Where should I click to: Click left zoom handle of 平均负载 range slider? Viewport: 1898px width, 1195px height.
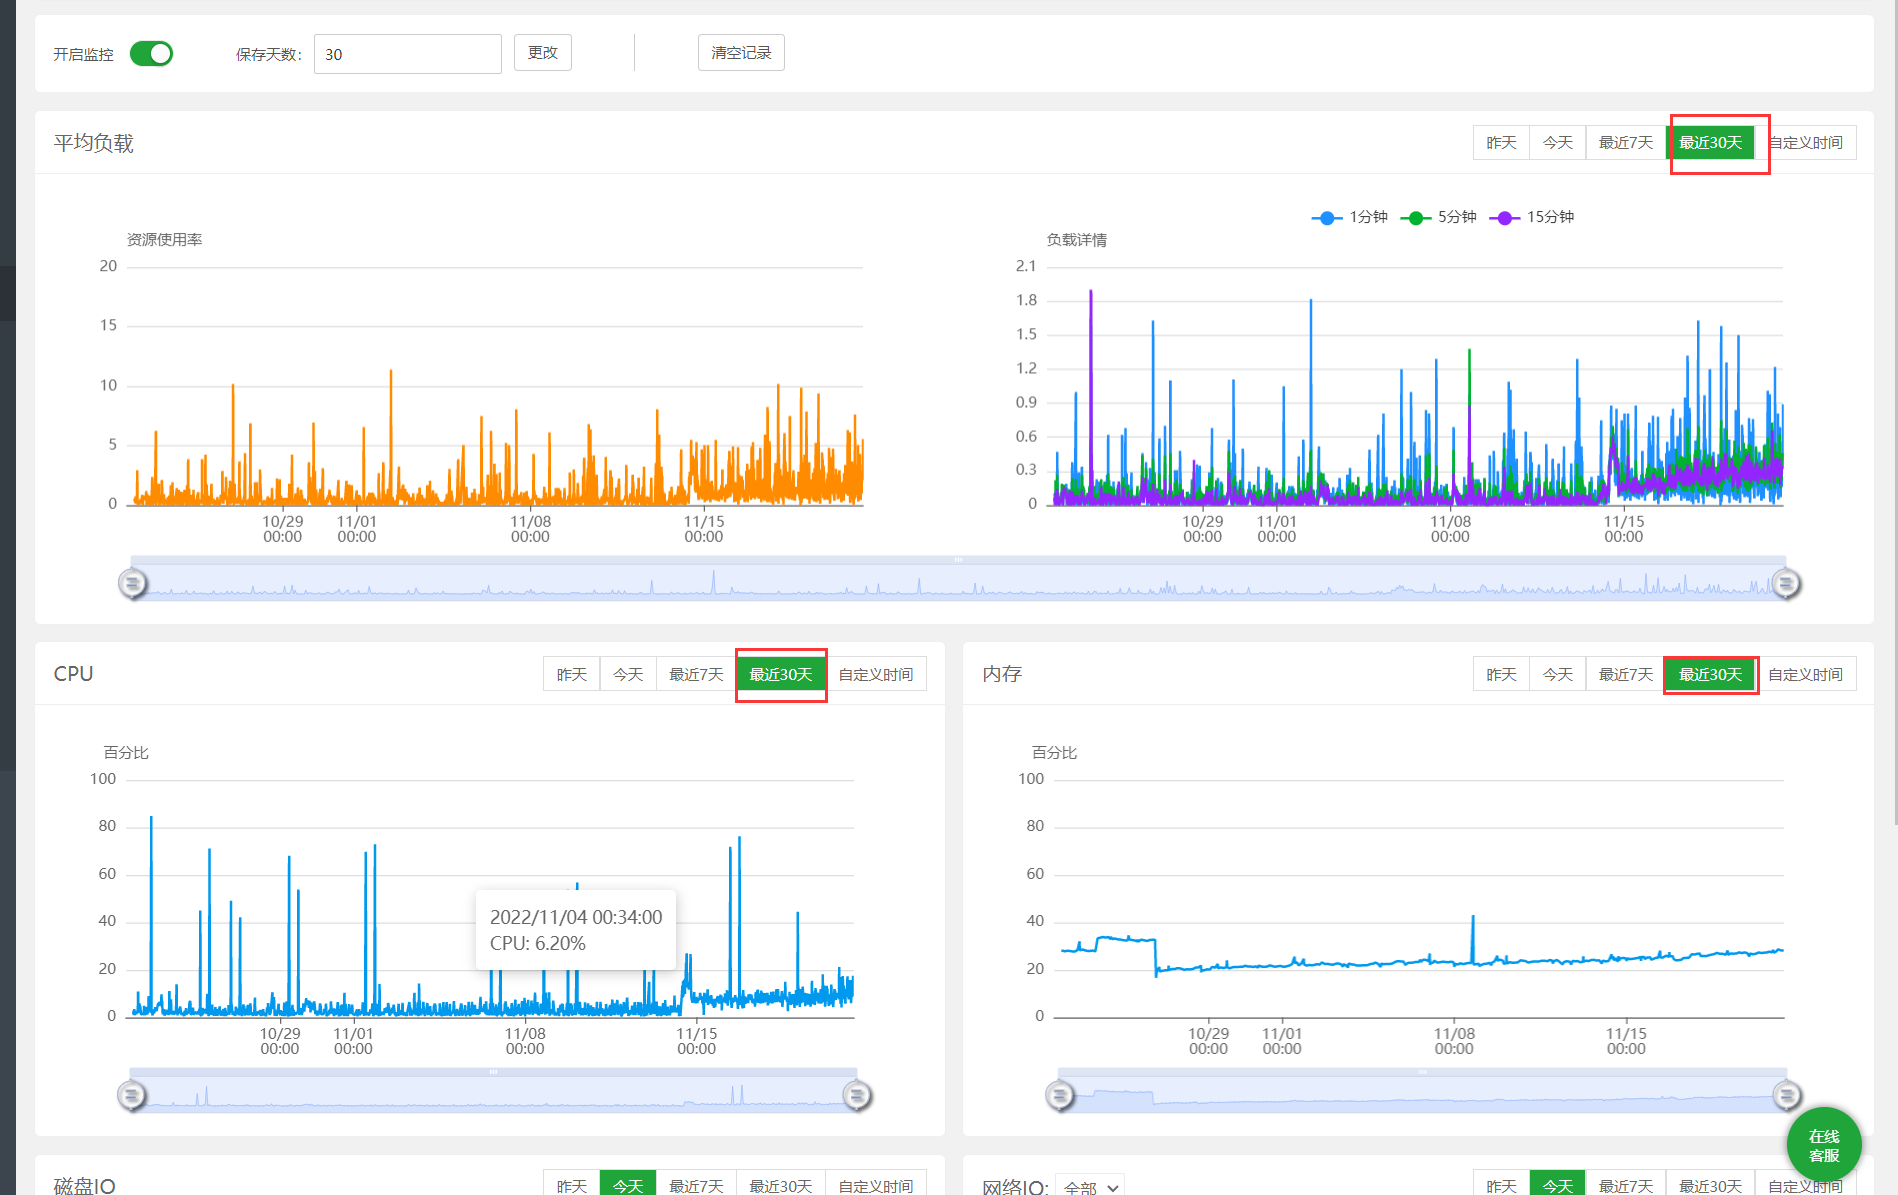pos(133,583)
